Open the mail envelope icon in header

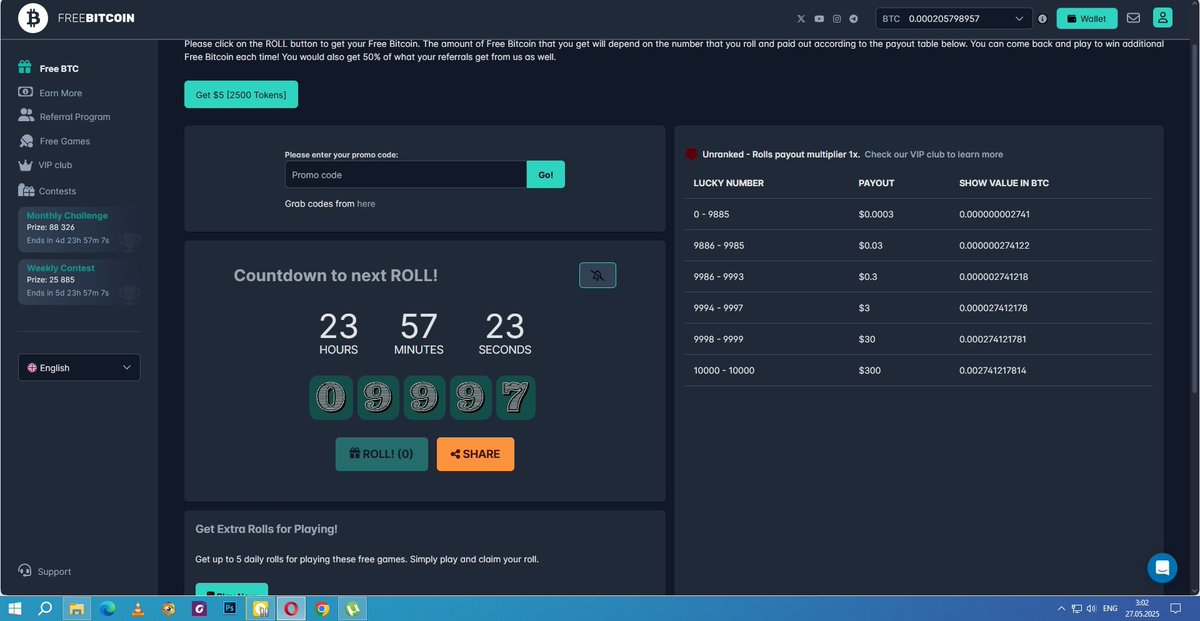[x=1133, y=18]
